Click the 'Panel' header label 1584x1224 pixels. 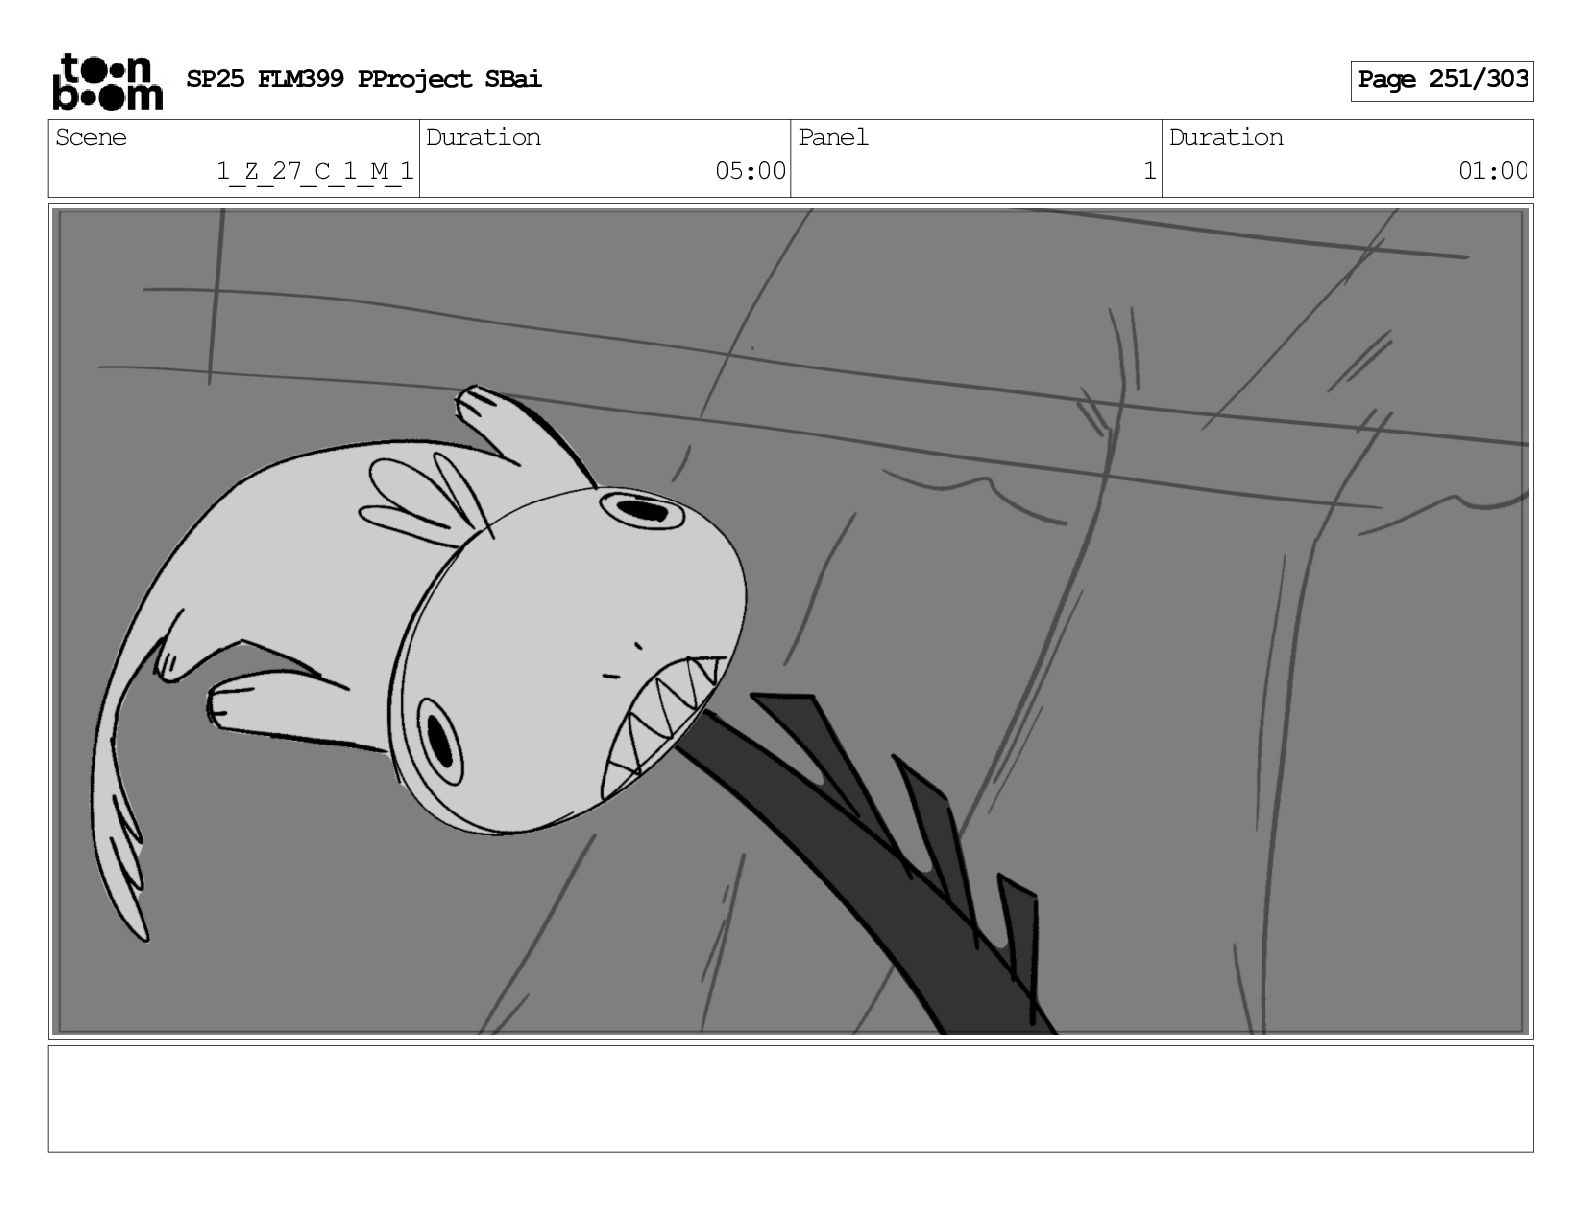(x=833, y=137)
